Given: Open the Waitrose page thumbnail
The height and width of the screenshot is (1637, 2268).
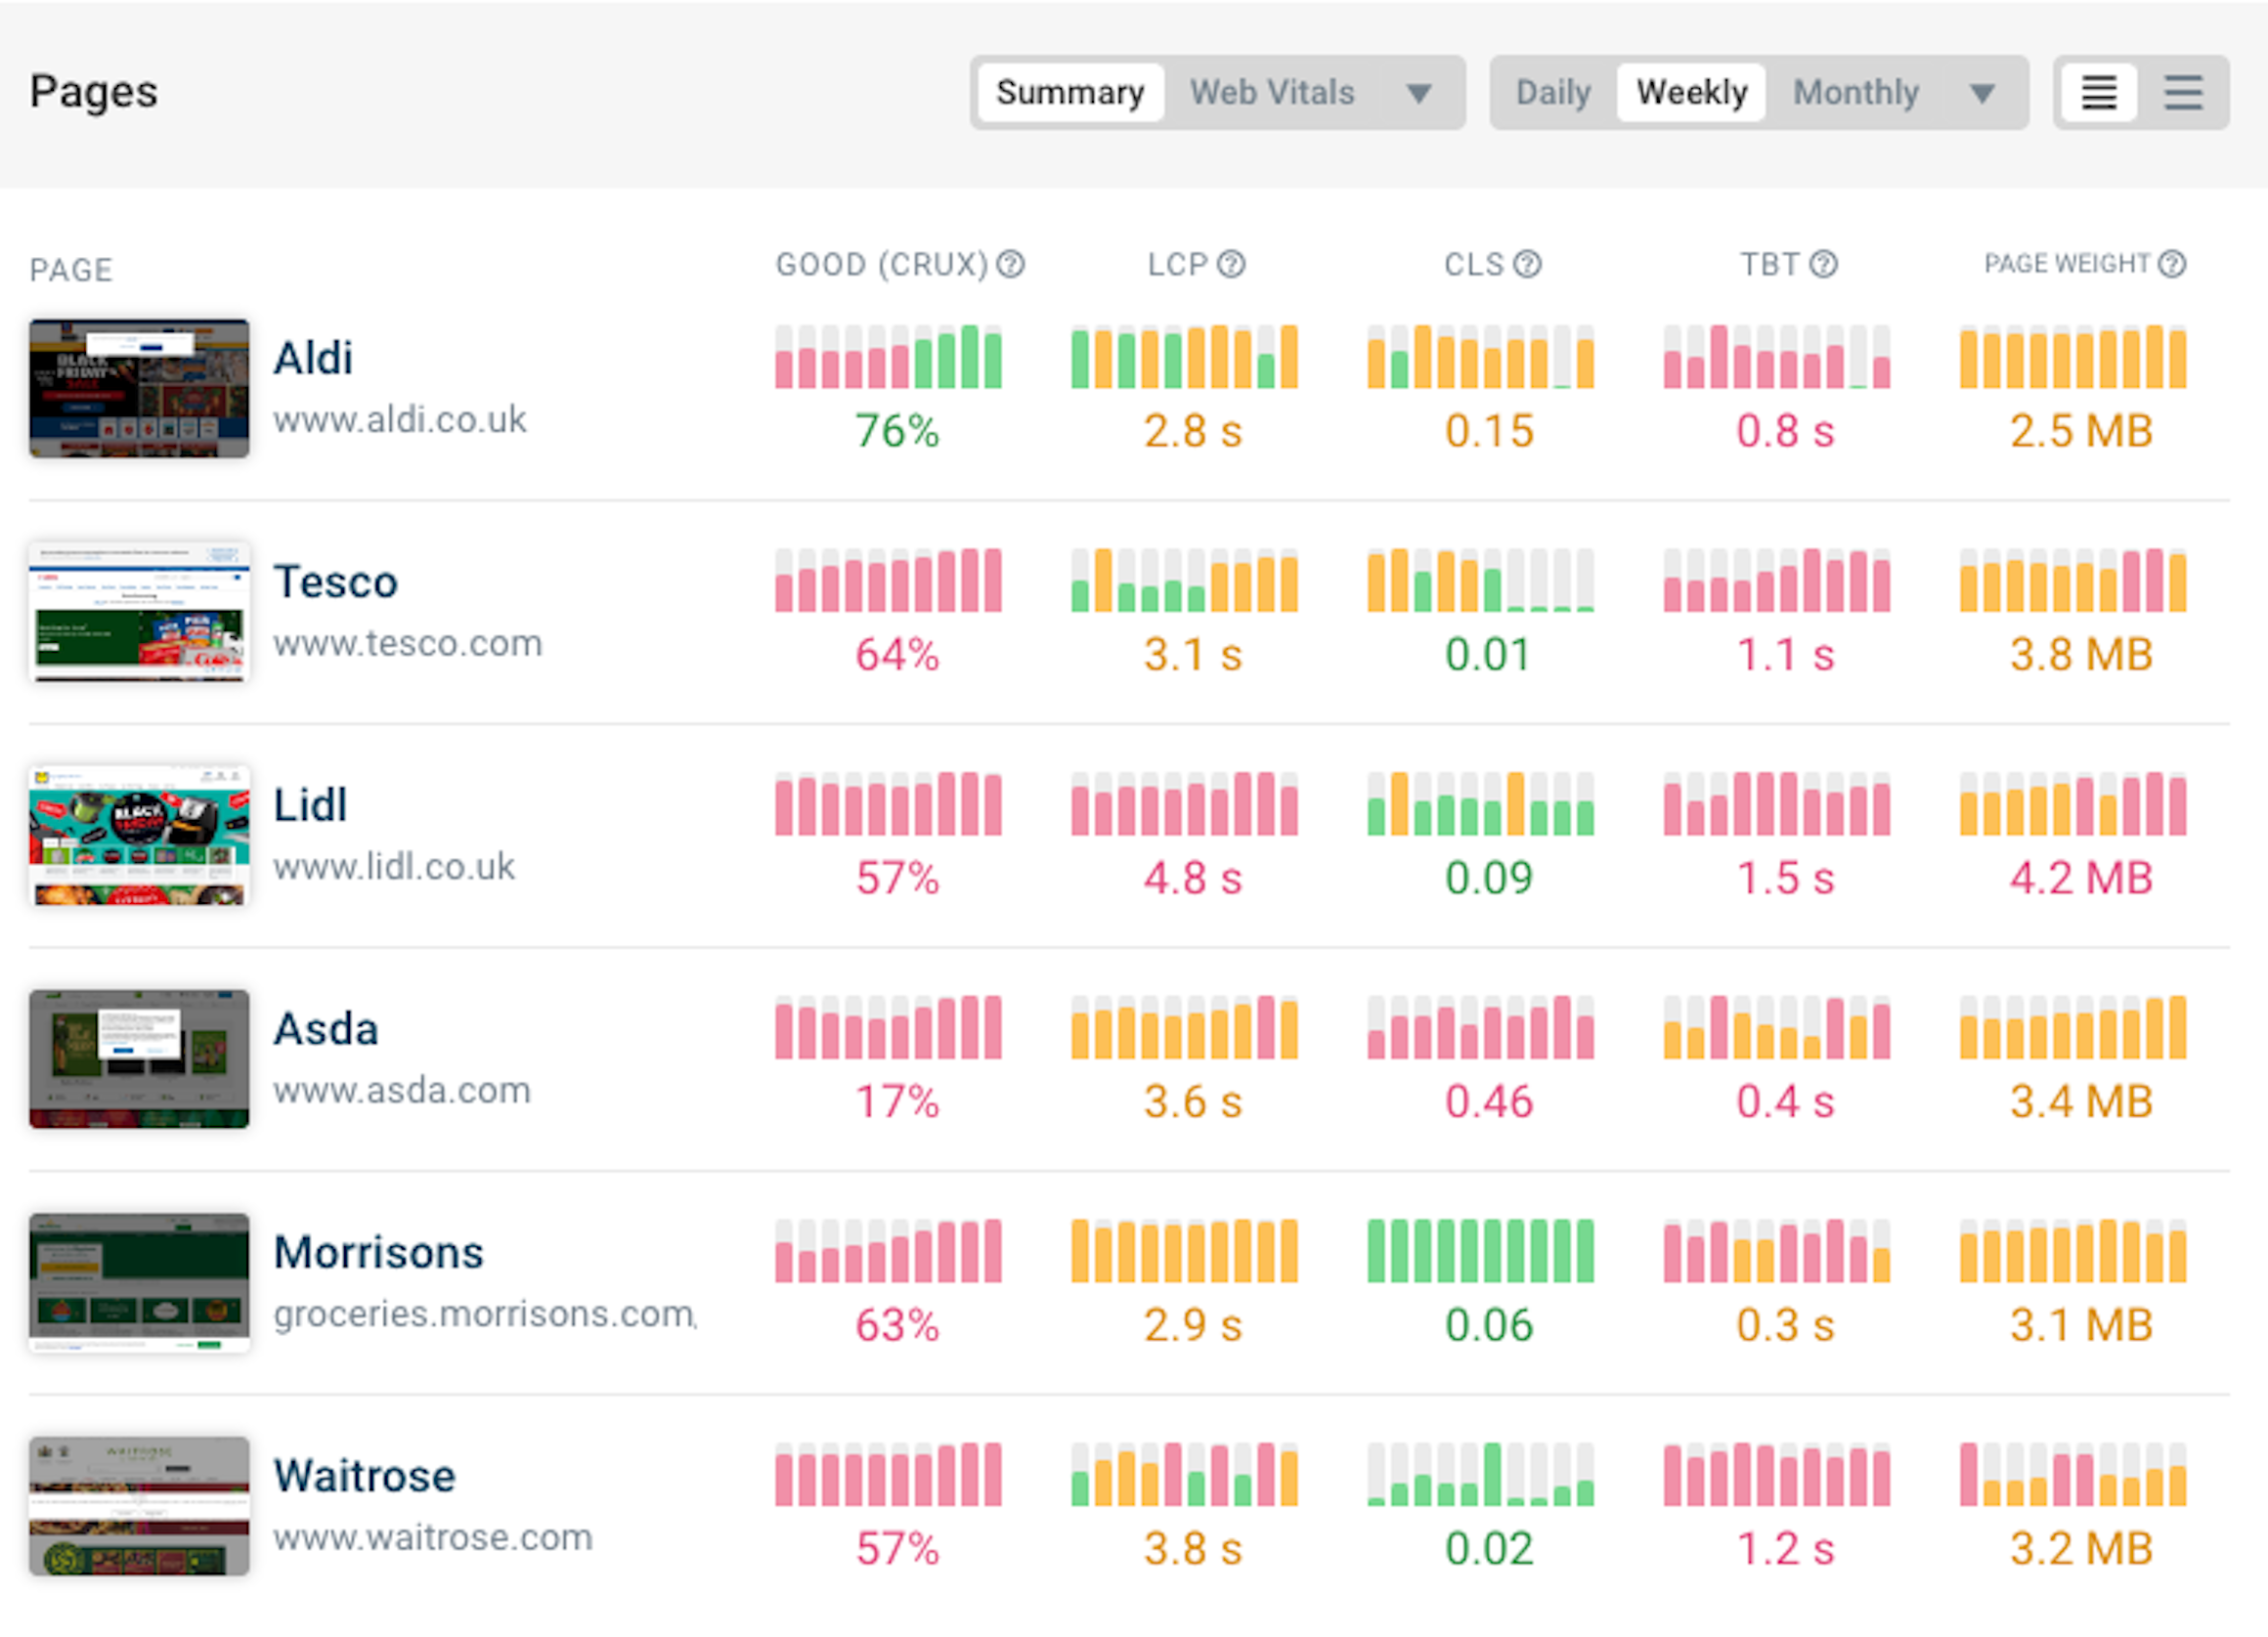Looking at the screenshot, I should (138, 1506).
